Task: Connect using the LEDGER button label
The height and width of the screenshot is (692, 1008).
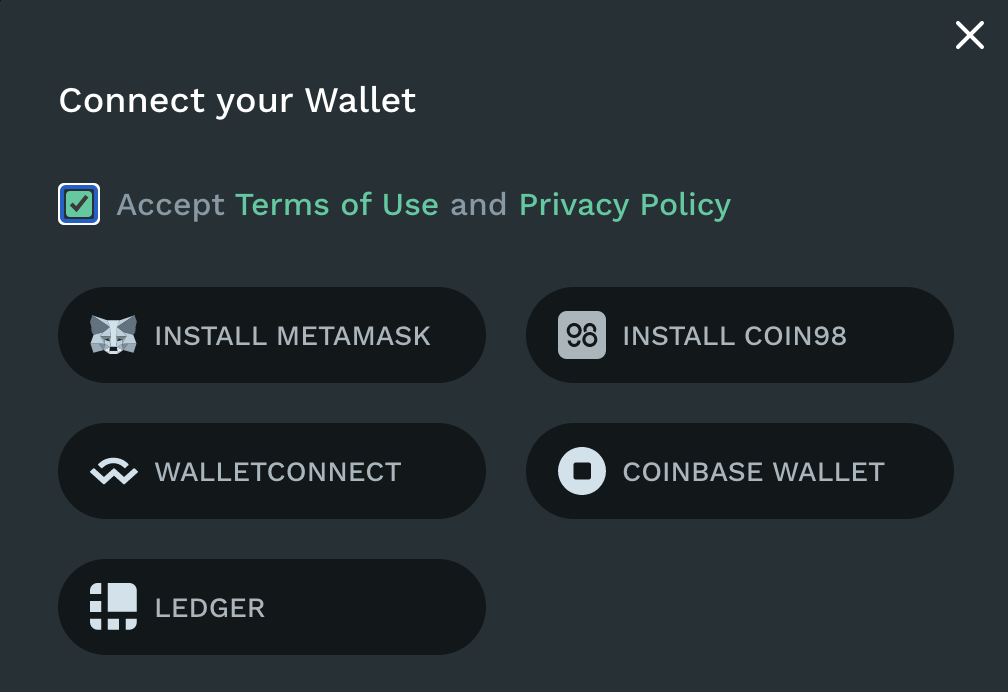Action: (210, 607)
